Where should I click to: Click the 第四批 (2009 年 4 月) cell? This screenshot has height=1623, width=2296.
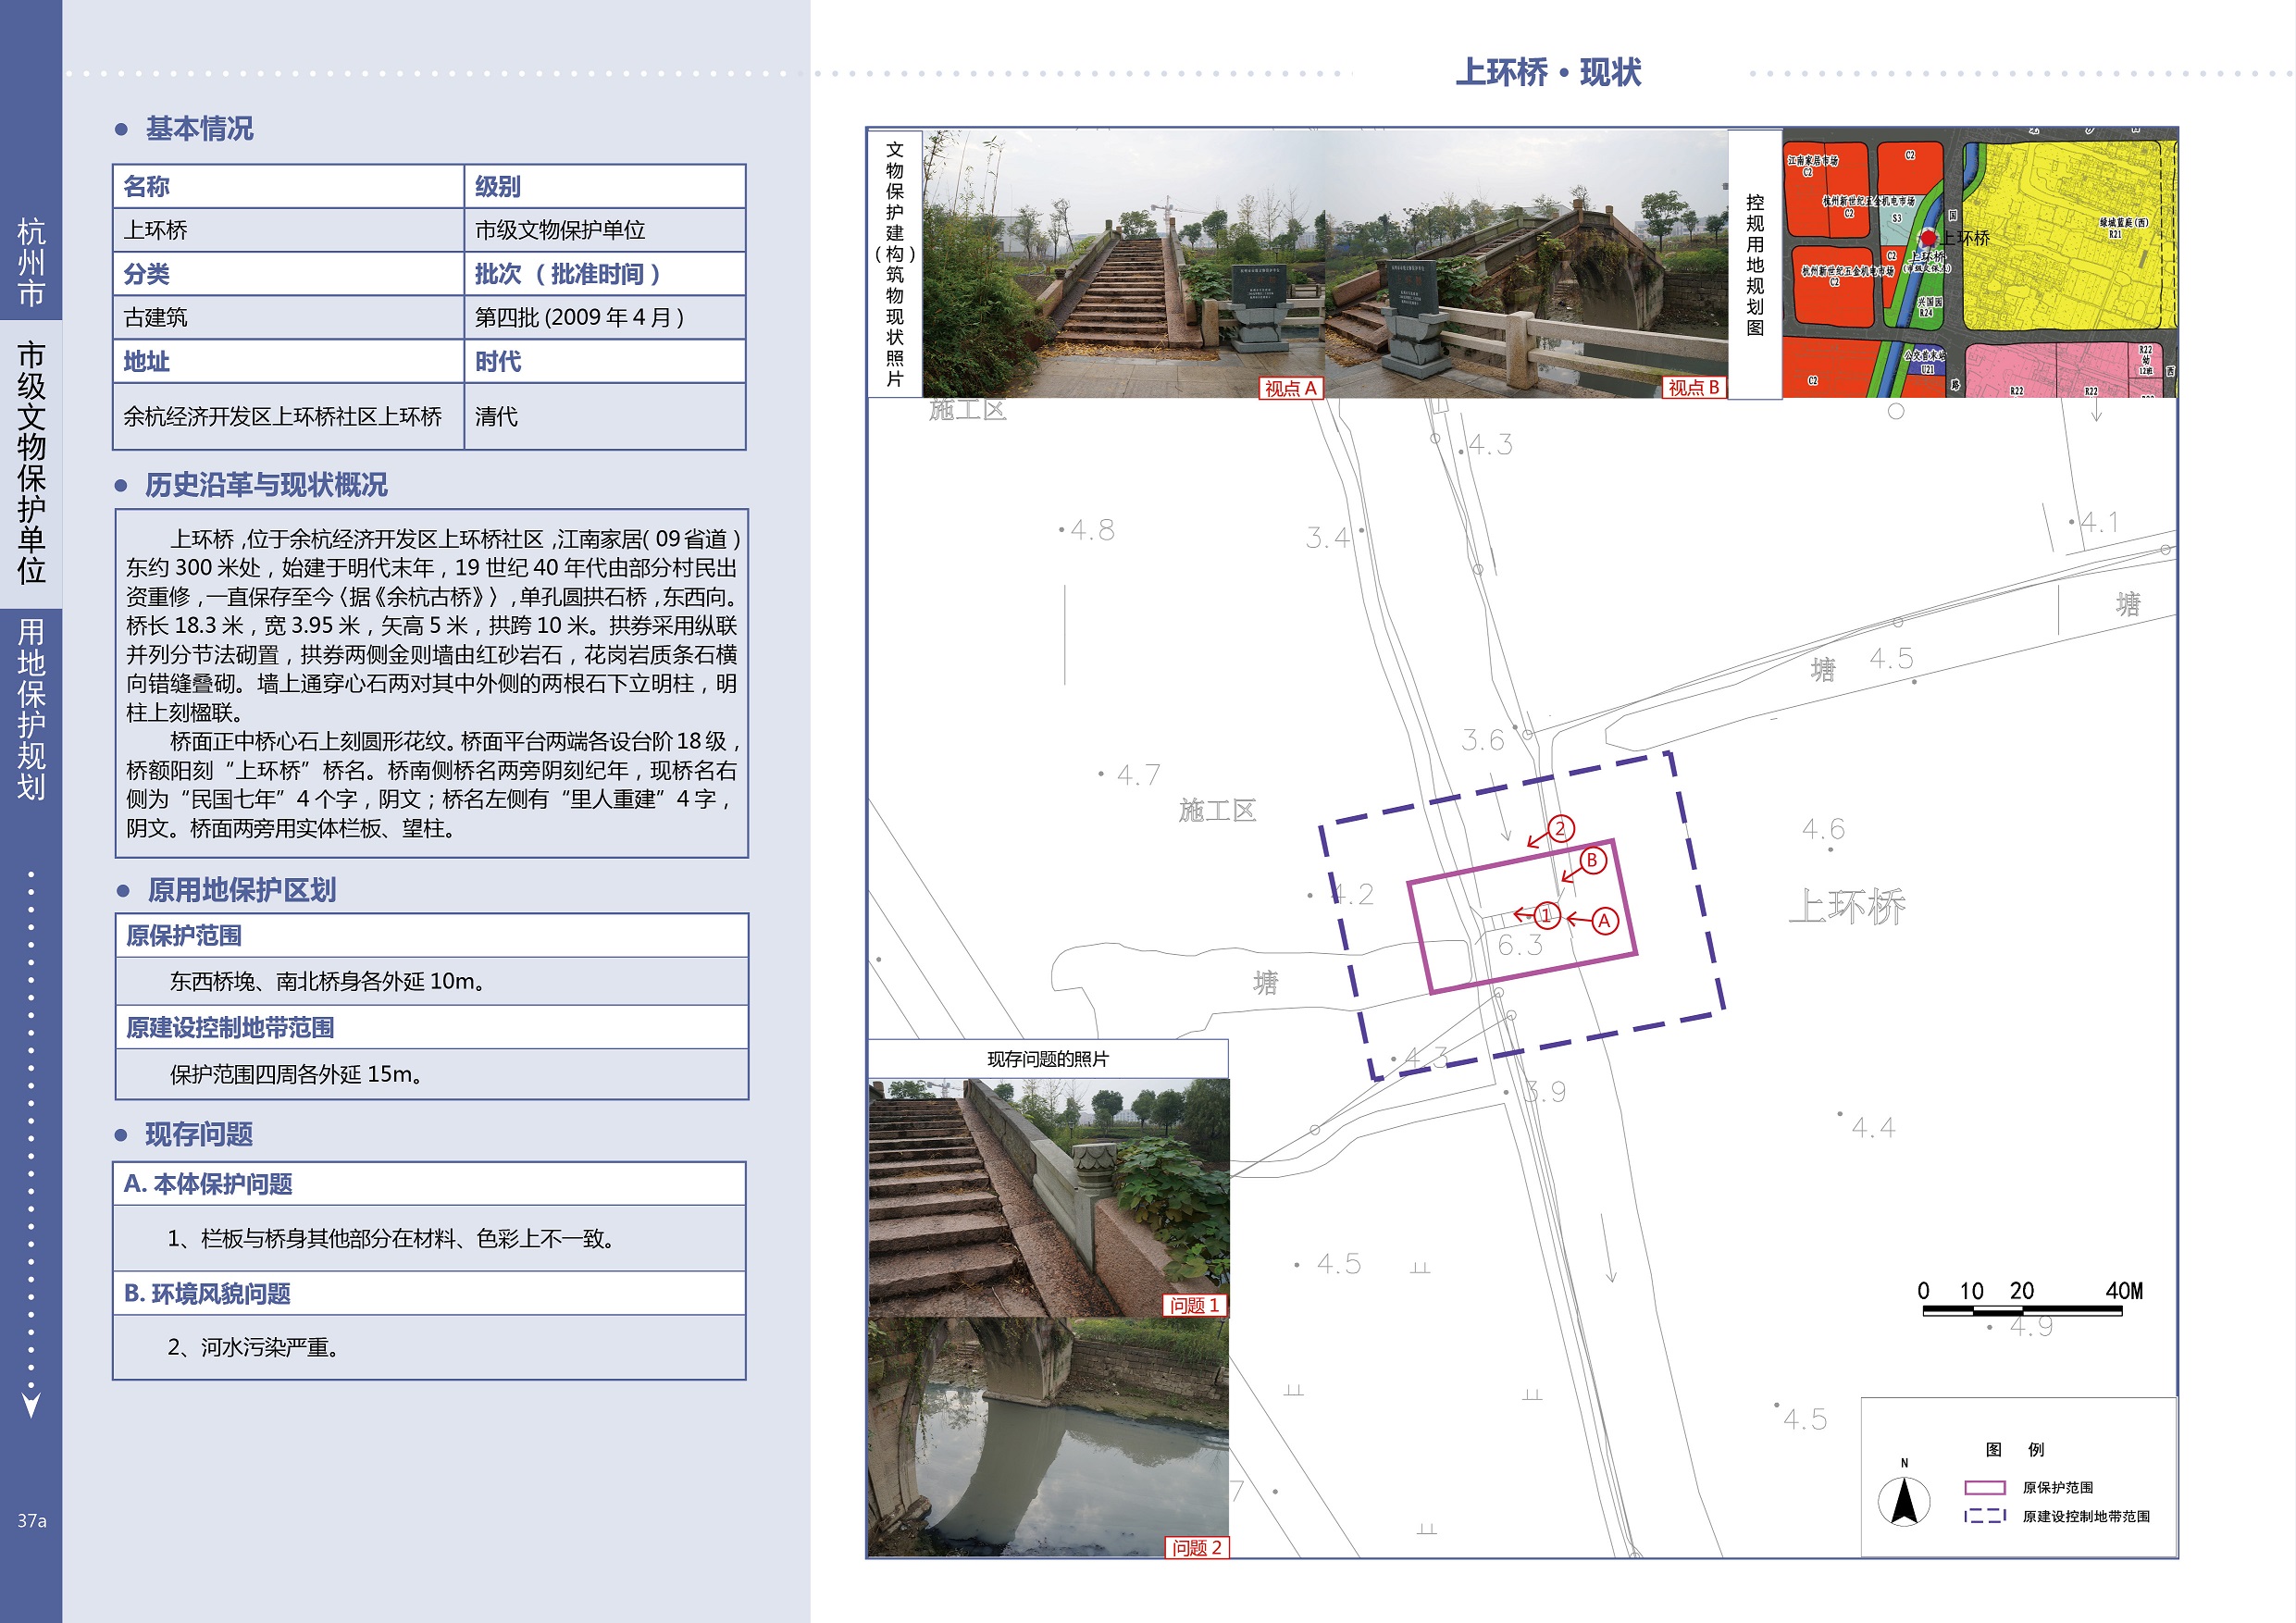605,317
